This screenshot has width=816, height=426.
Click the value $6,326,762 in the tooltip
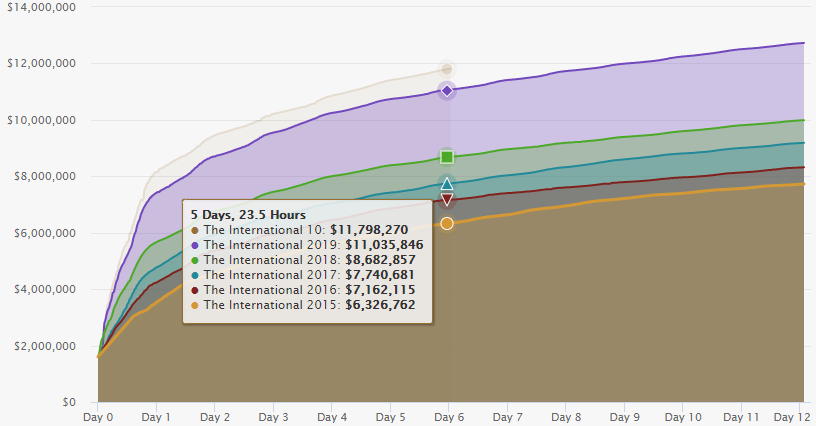click(x=380, y=305)
